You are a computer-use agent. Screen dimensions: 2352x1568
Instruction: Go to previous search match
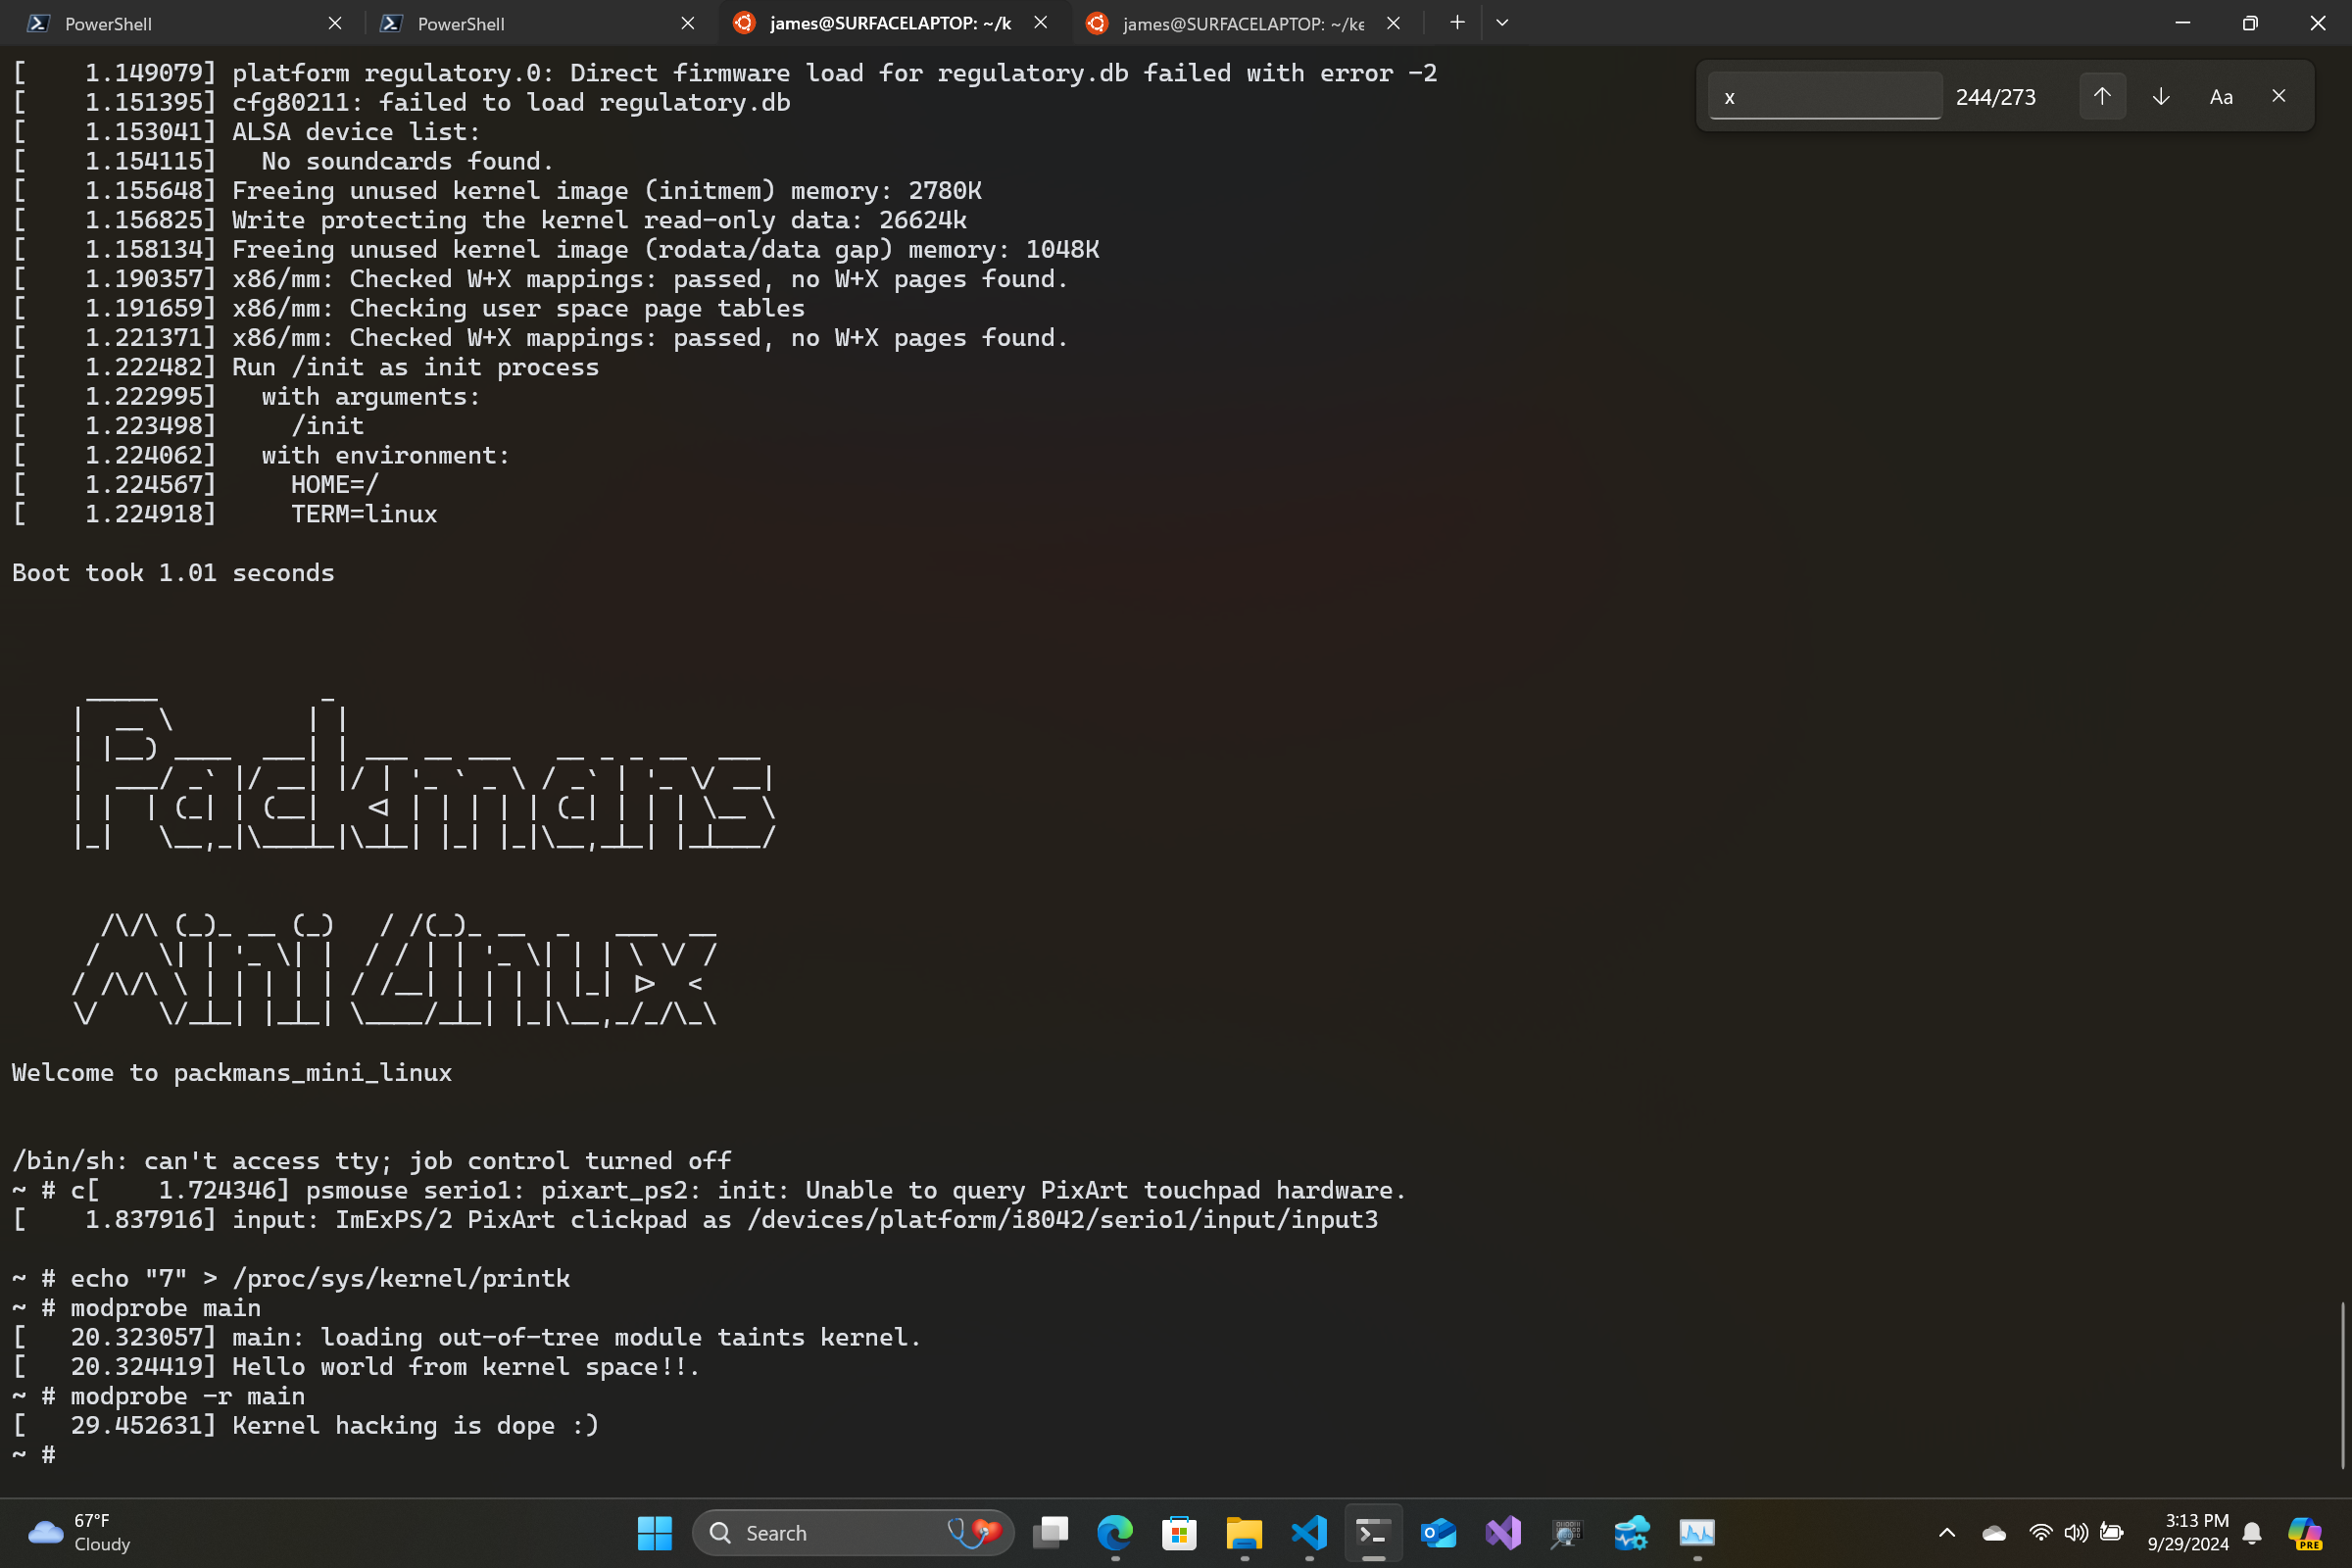coord(2101,96)
